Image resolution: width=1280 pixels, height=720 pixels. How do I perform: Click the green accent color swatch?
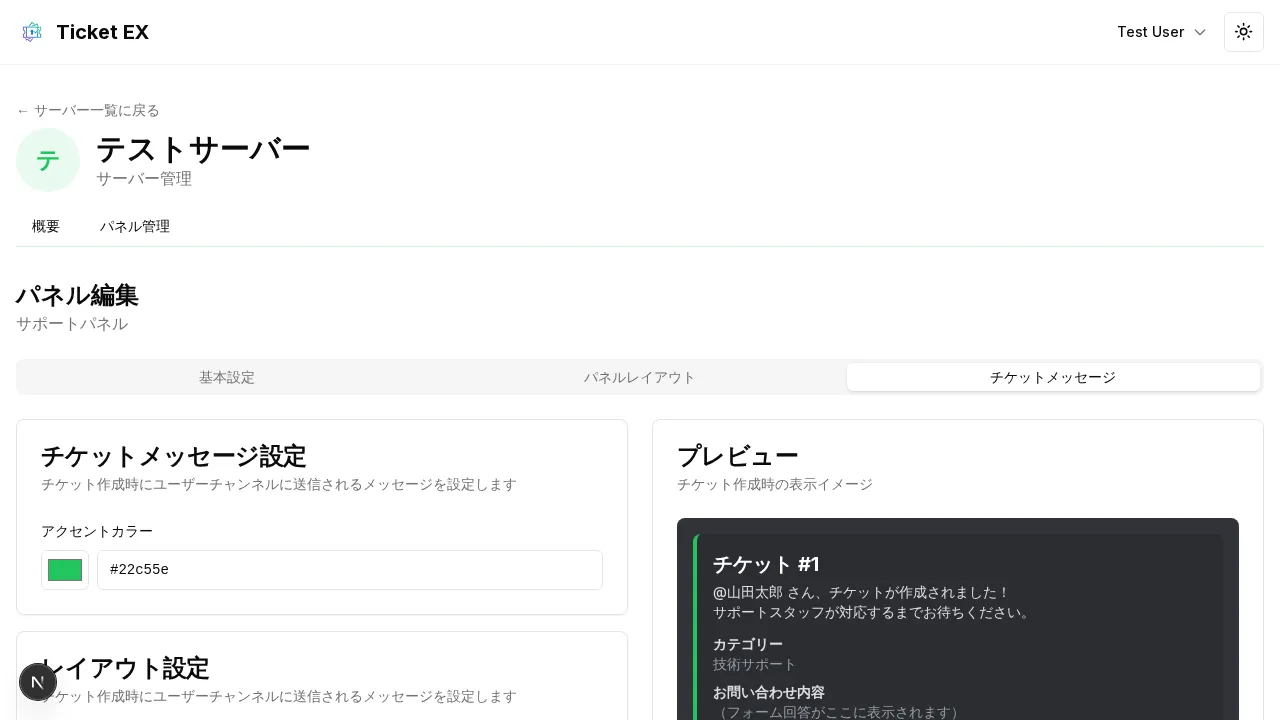click(x=65, y=570)
